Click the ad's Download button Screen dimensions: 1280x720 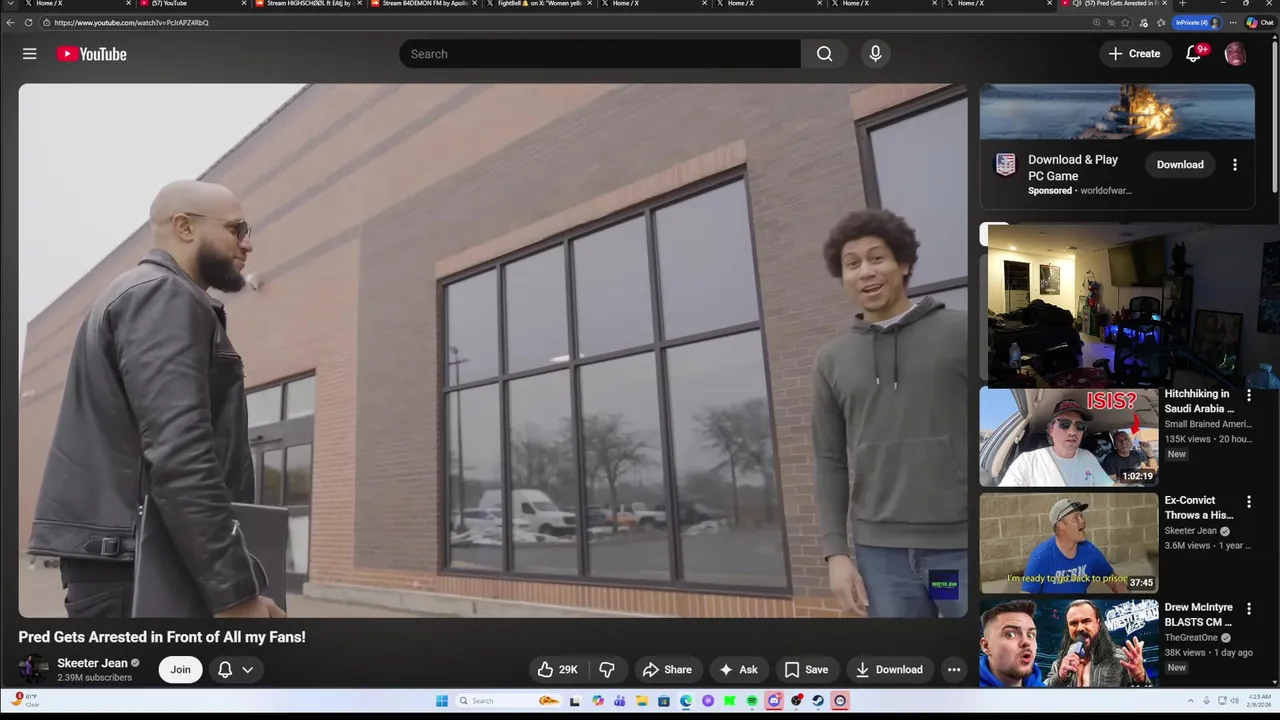tap(1180, 165)
